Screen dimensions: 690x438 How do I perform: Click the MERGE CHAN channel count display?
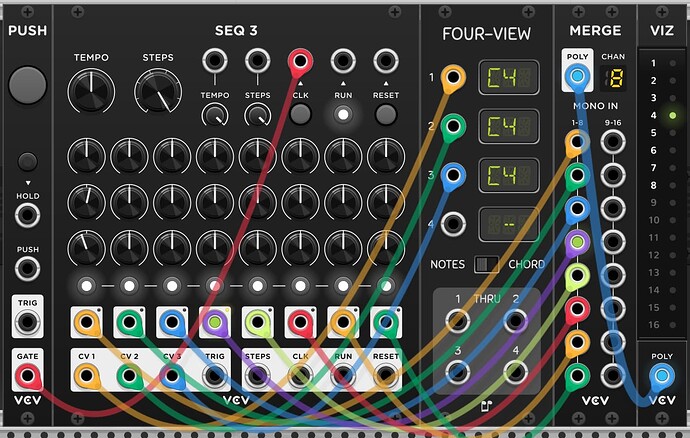[x=616, y=78]
